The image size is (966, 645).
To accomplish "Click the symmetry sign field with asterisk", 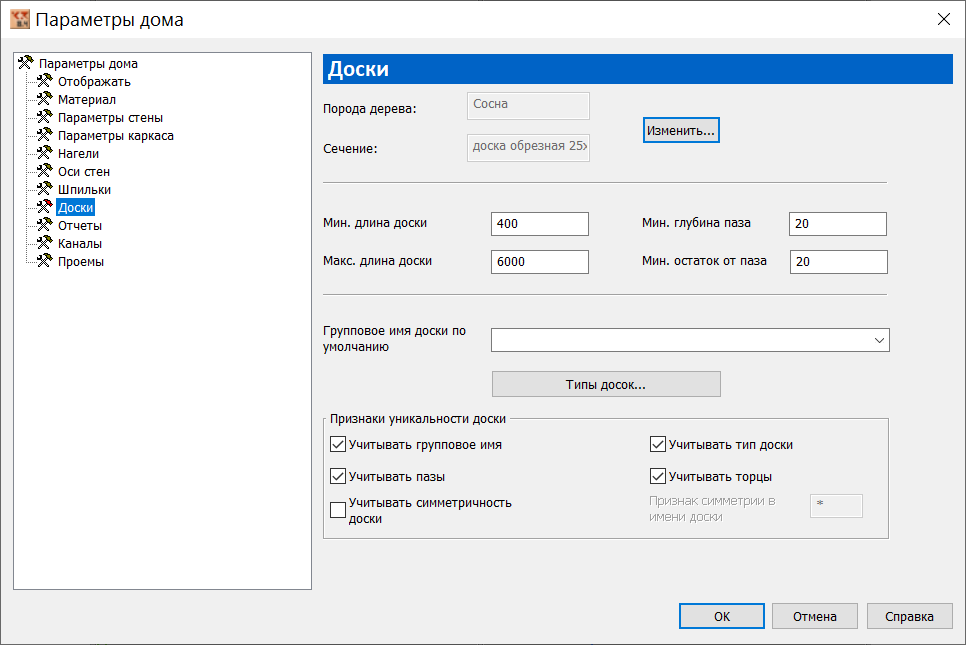I will click(x=836, y=506).
